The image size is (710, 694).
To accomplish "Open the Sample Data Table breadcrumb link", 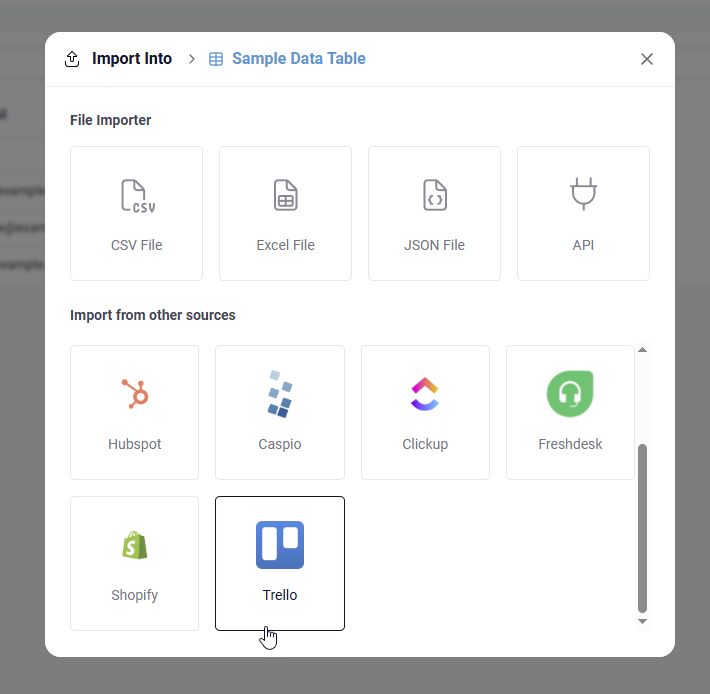I will click(298, 59).
